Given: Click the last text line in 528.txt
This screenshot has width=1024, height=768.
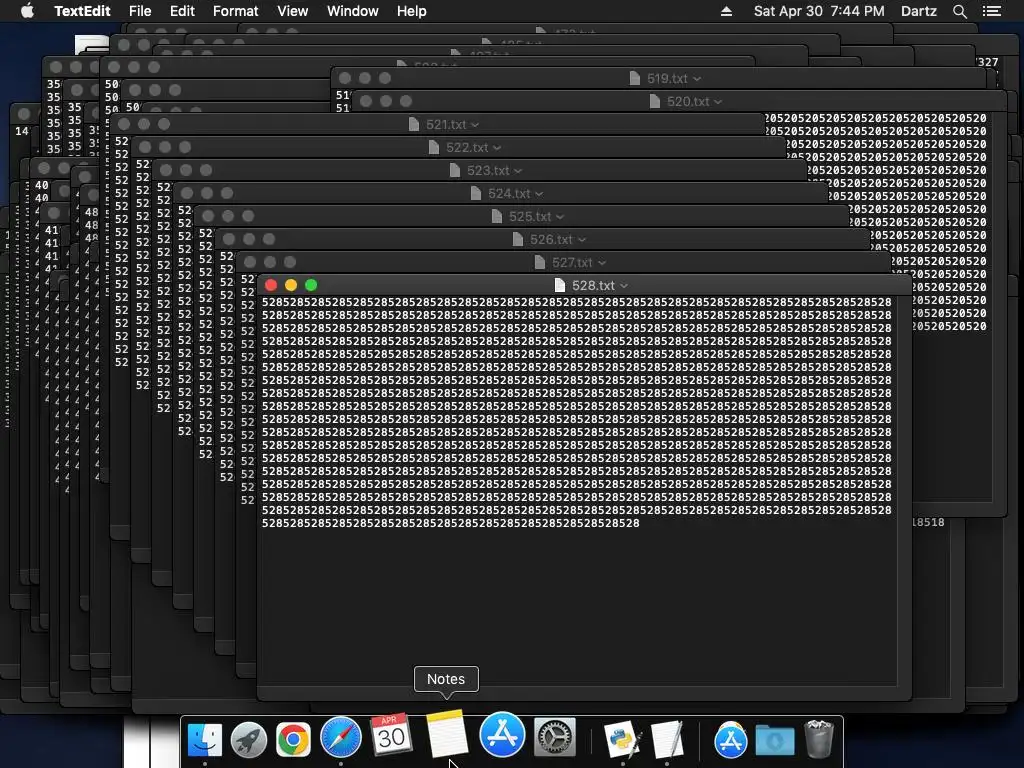Looking at the screenshot, I should pyautogui.click(x=451, y=523).
